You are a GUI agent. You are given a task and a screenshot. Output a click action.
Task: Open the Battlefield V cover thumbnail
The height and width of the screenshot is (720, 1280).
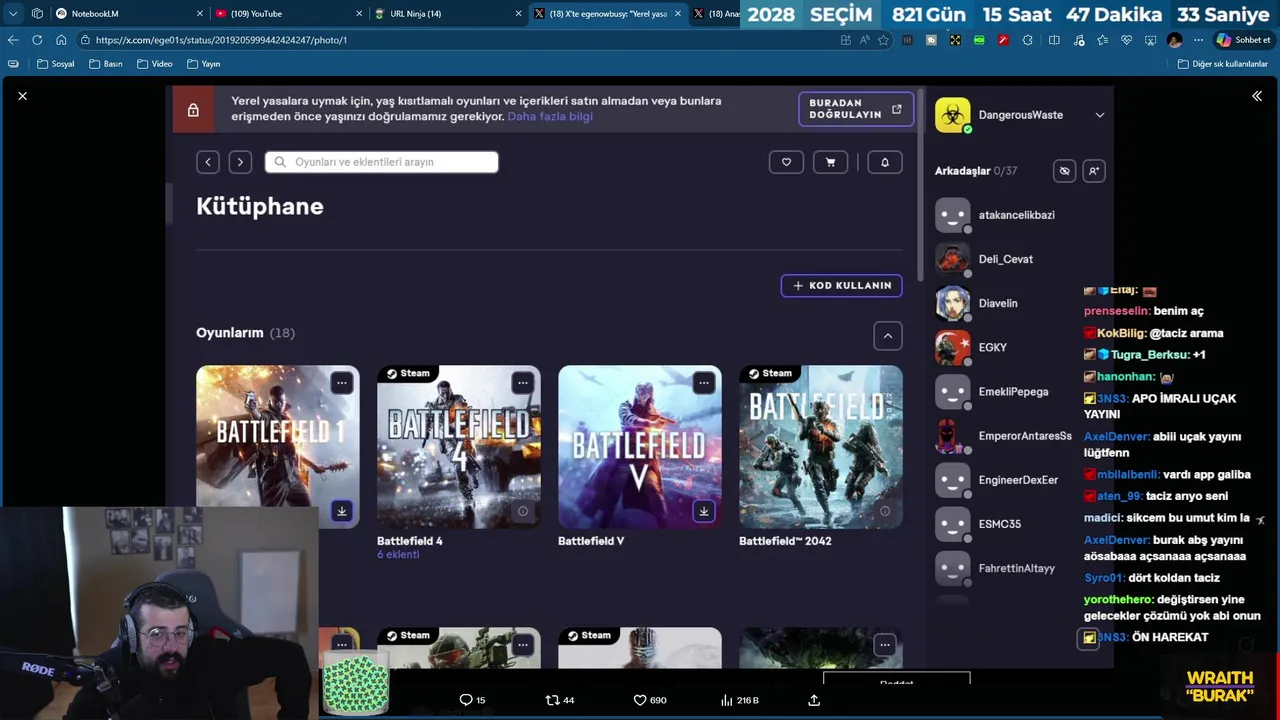[x=639, y=446]
